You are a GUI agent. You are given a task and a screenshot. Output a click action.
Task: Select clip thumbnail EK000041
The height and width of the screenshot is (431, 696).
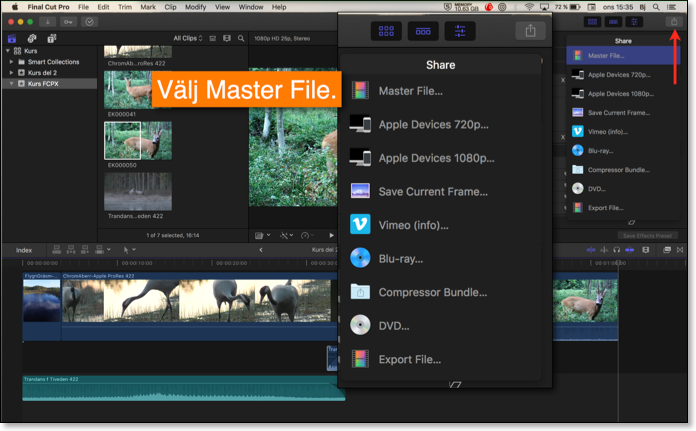(138, 90)
